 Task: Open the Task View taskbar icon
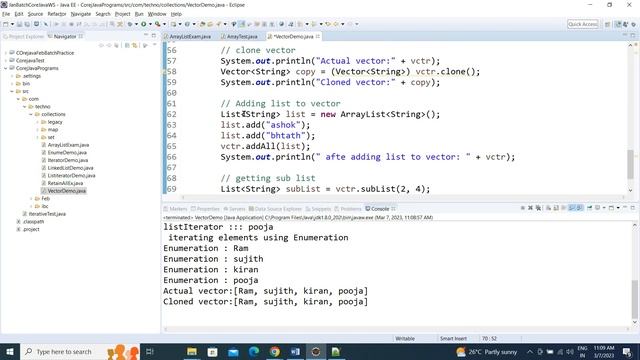coord(150,351)
